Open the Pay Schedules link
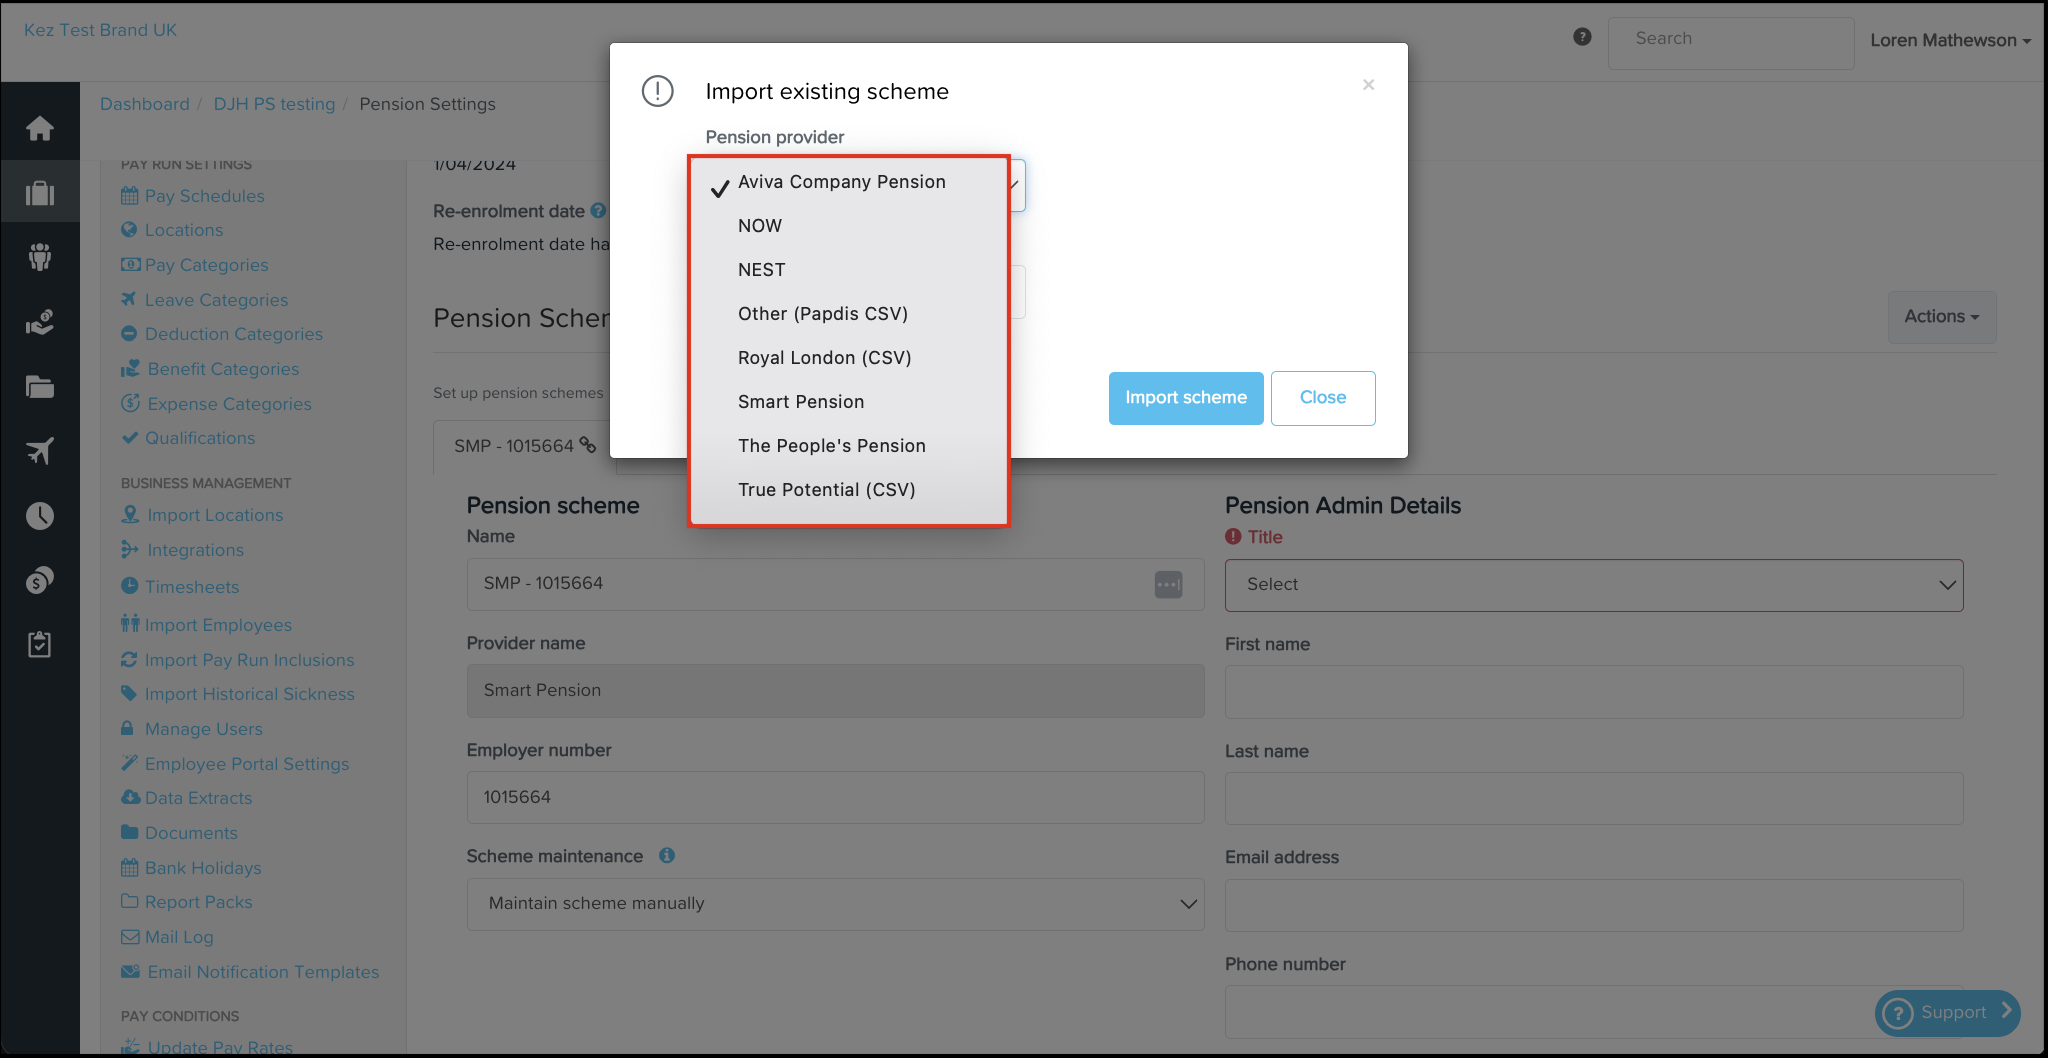 [204, 196]
